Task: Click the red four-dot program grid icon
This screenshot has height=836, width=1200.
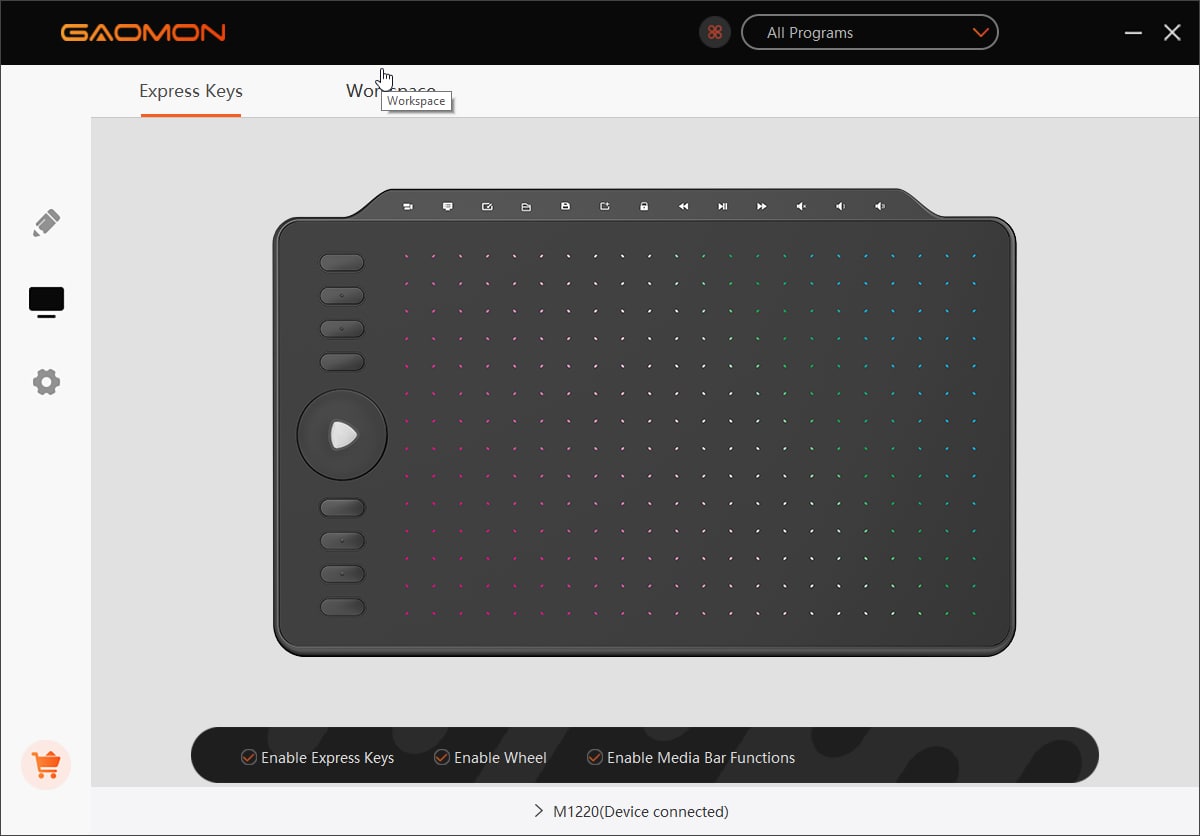Action: (715, 32)
